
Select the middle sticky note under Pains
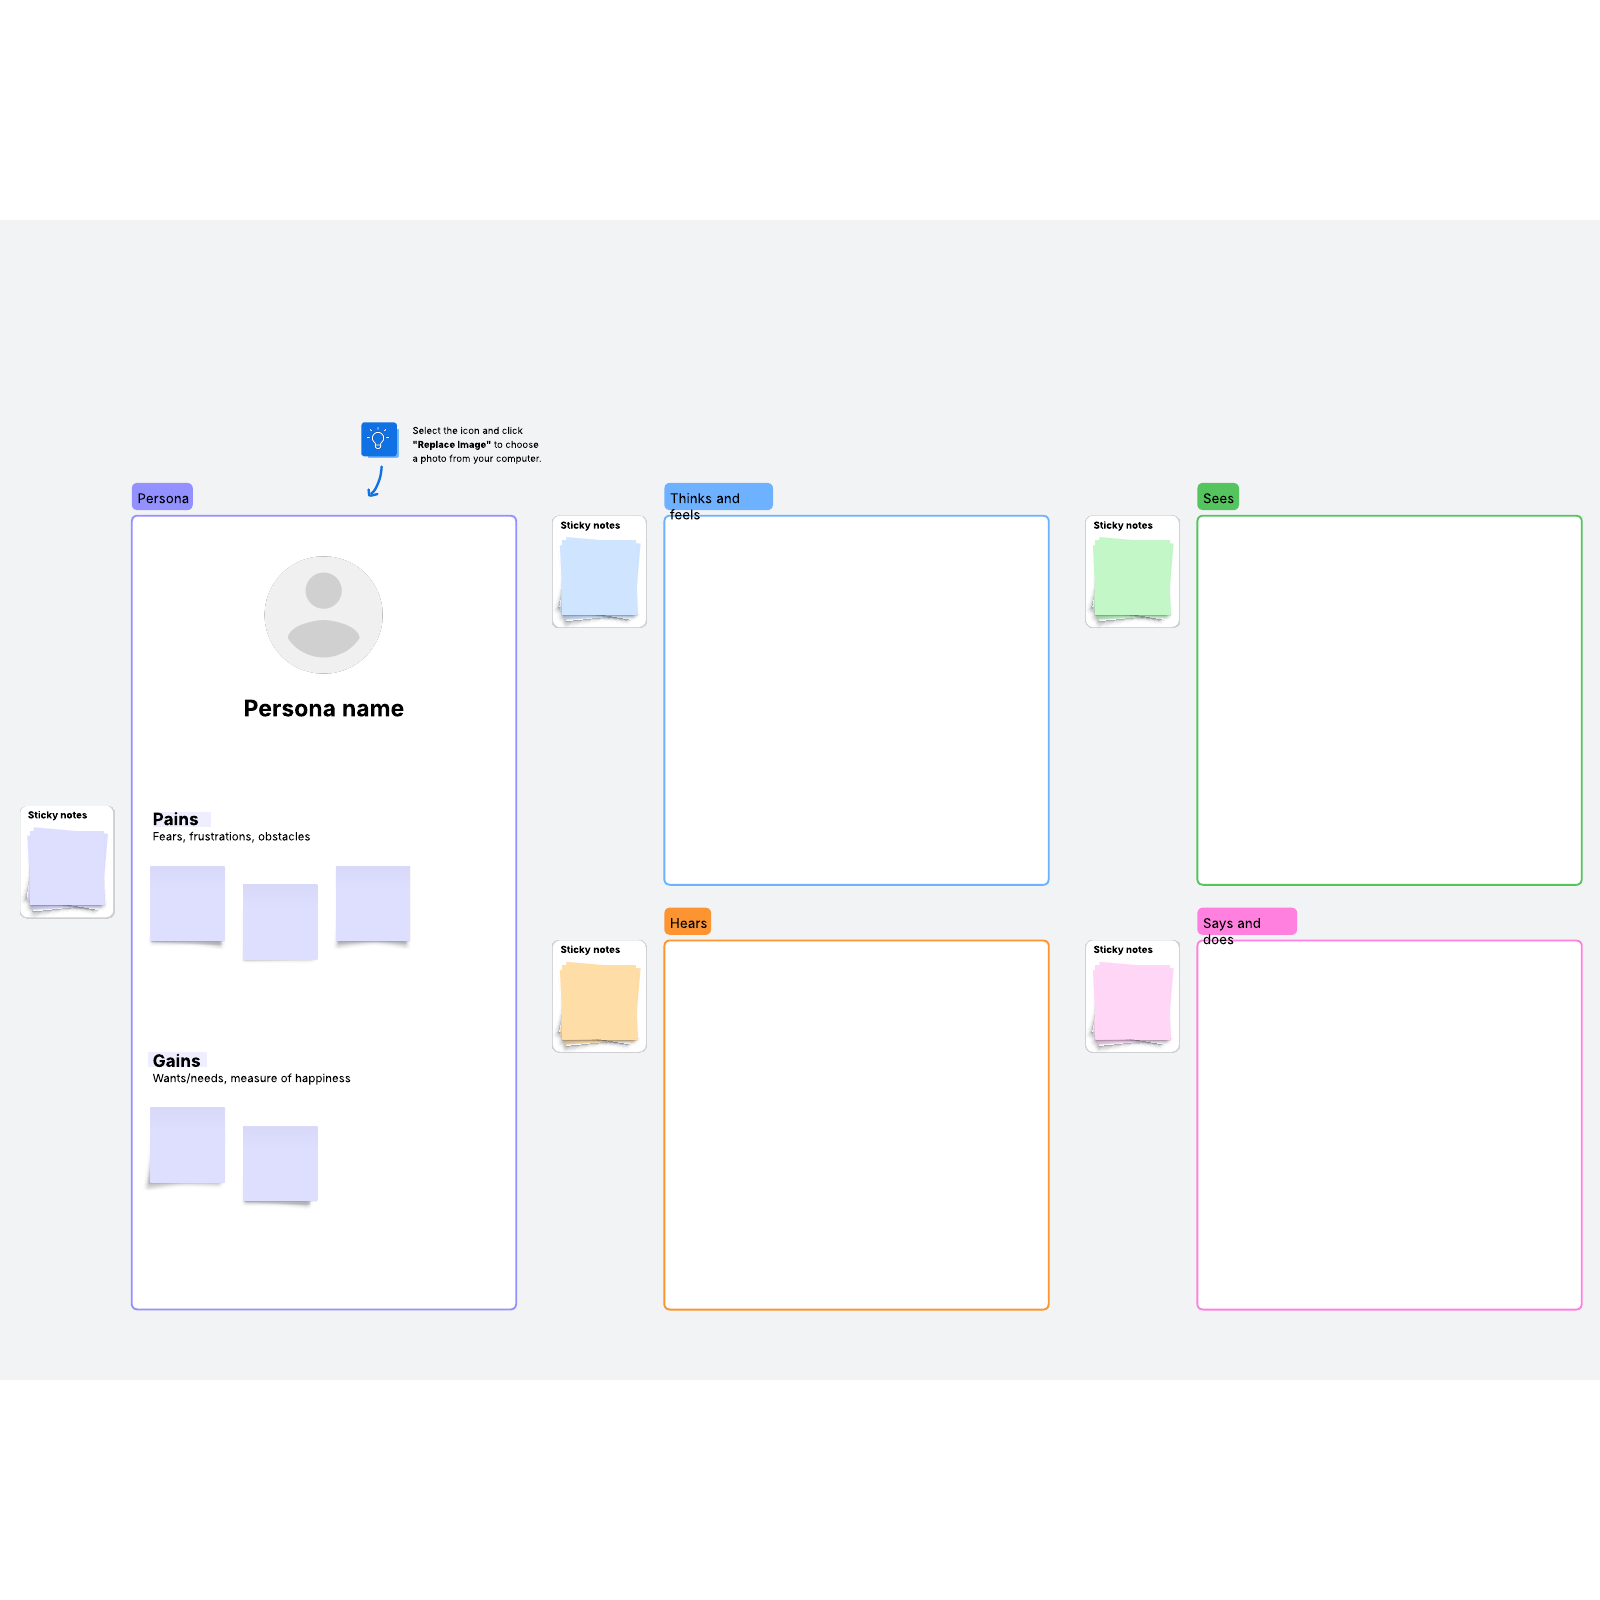pos(280,922)
